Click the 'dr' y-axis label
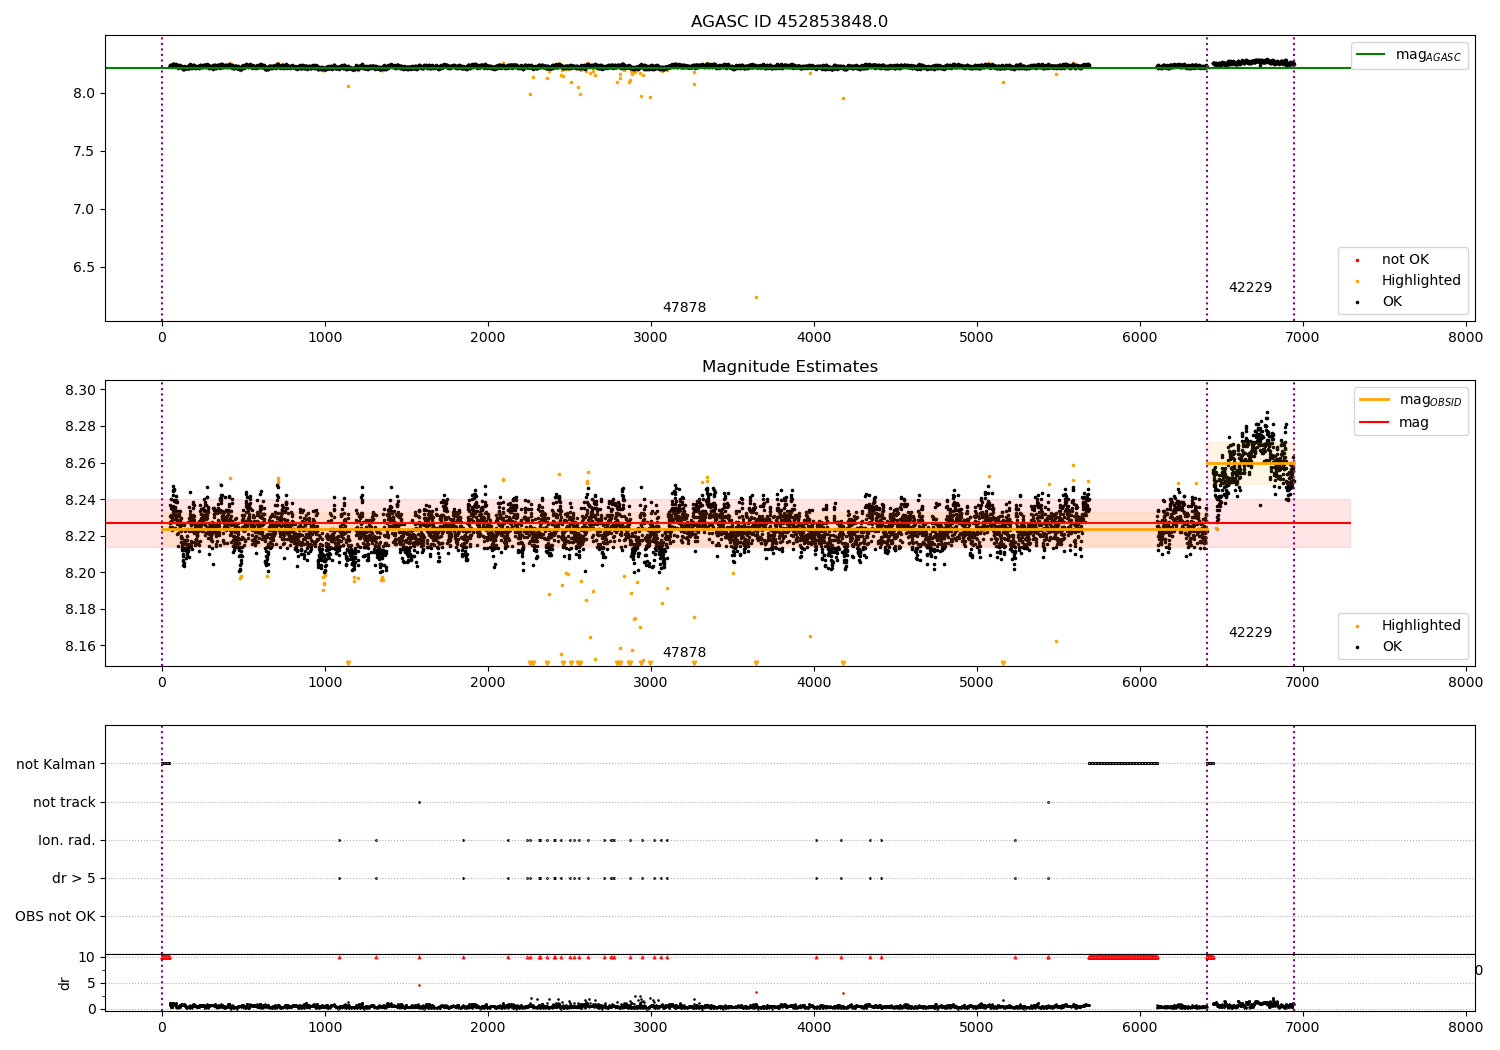Viewport: 1500px width, 1050px height. (65, 983)
